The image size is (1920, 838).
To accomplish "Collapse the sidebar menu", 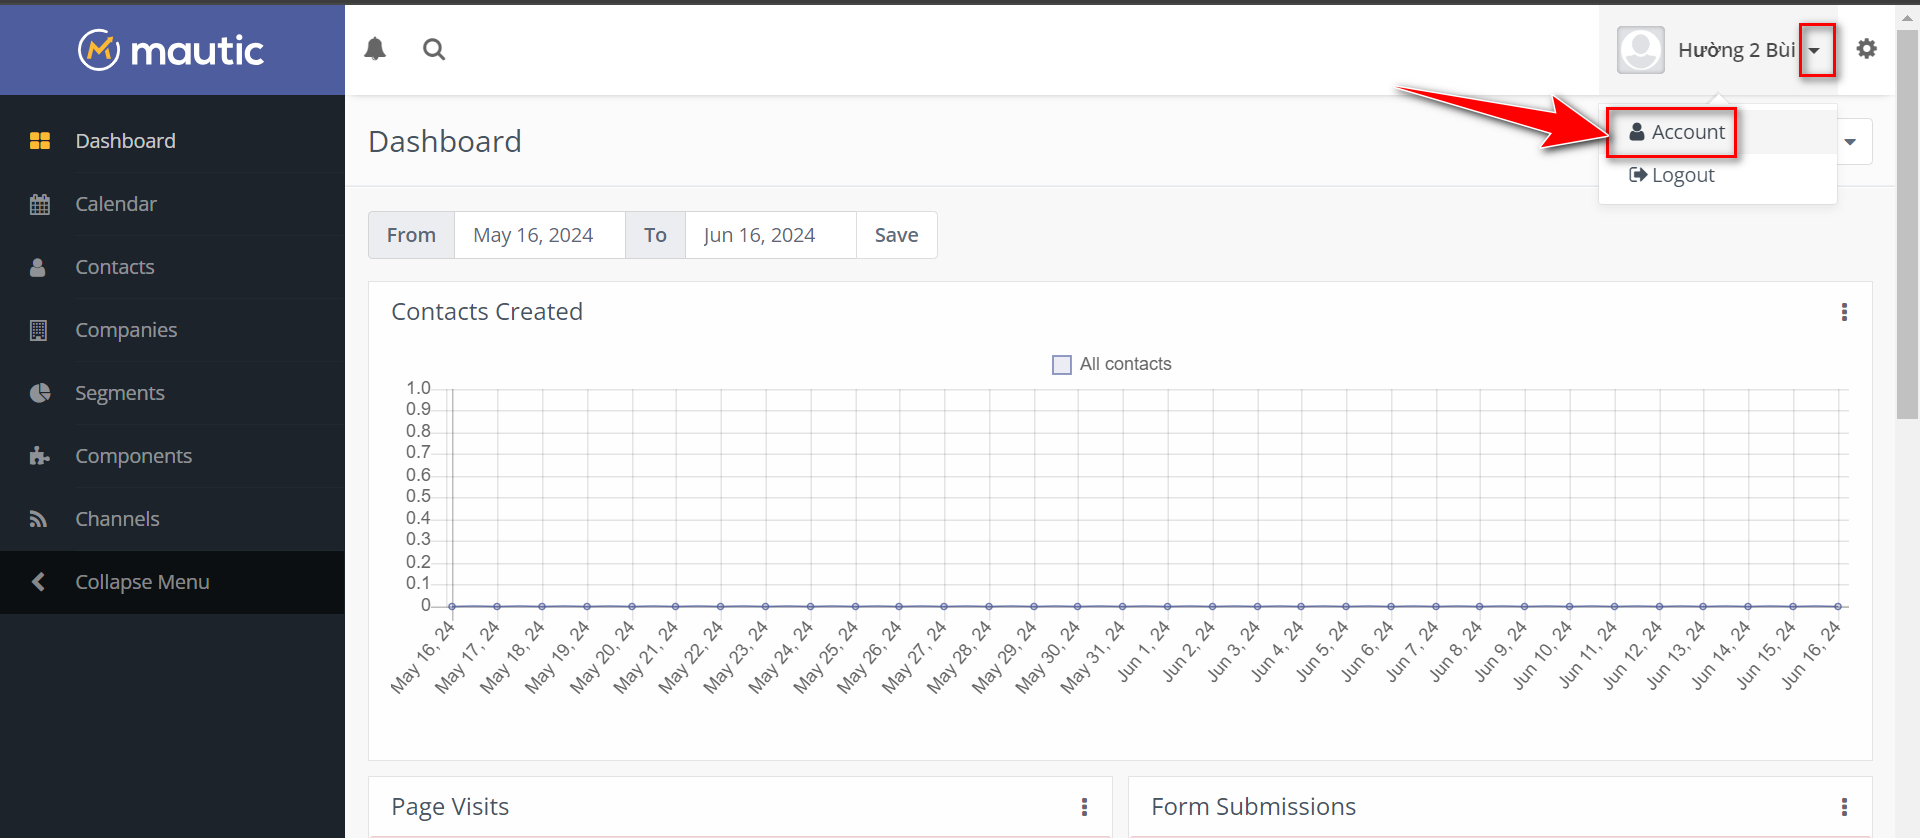I will click(x=142, y=582).
